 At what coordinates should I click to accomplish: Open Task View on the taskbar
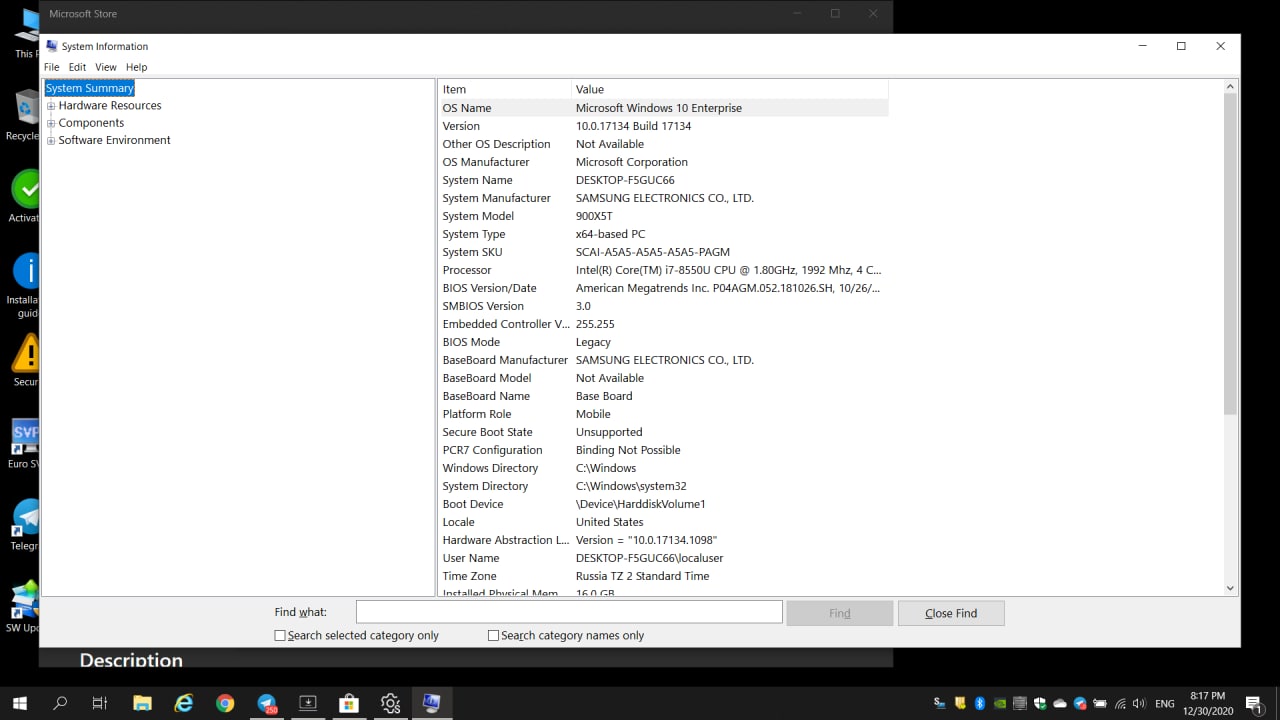(100, 703)
